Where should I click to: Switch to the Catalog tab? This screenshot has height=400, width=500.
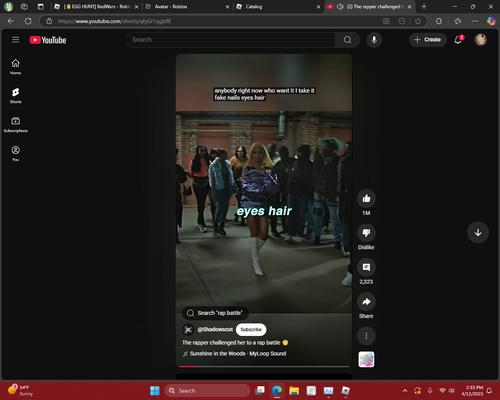[277, 7]
